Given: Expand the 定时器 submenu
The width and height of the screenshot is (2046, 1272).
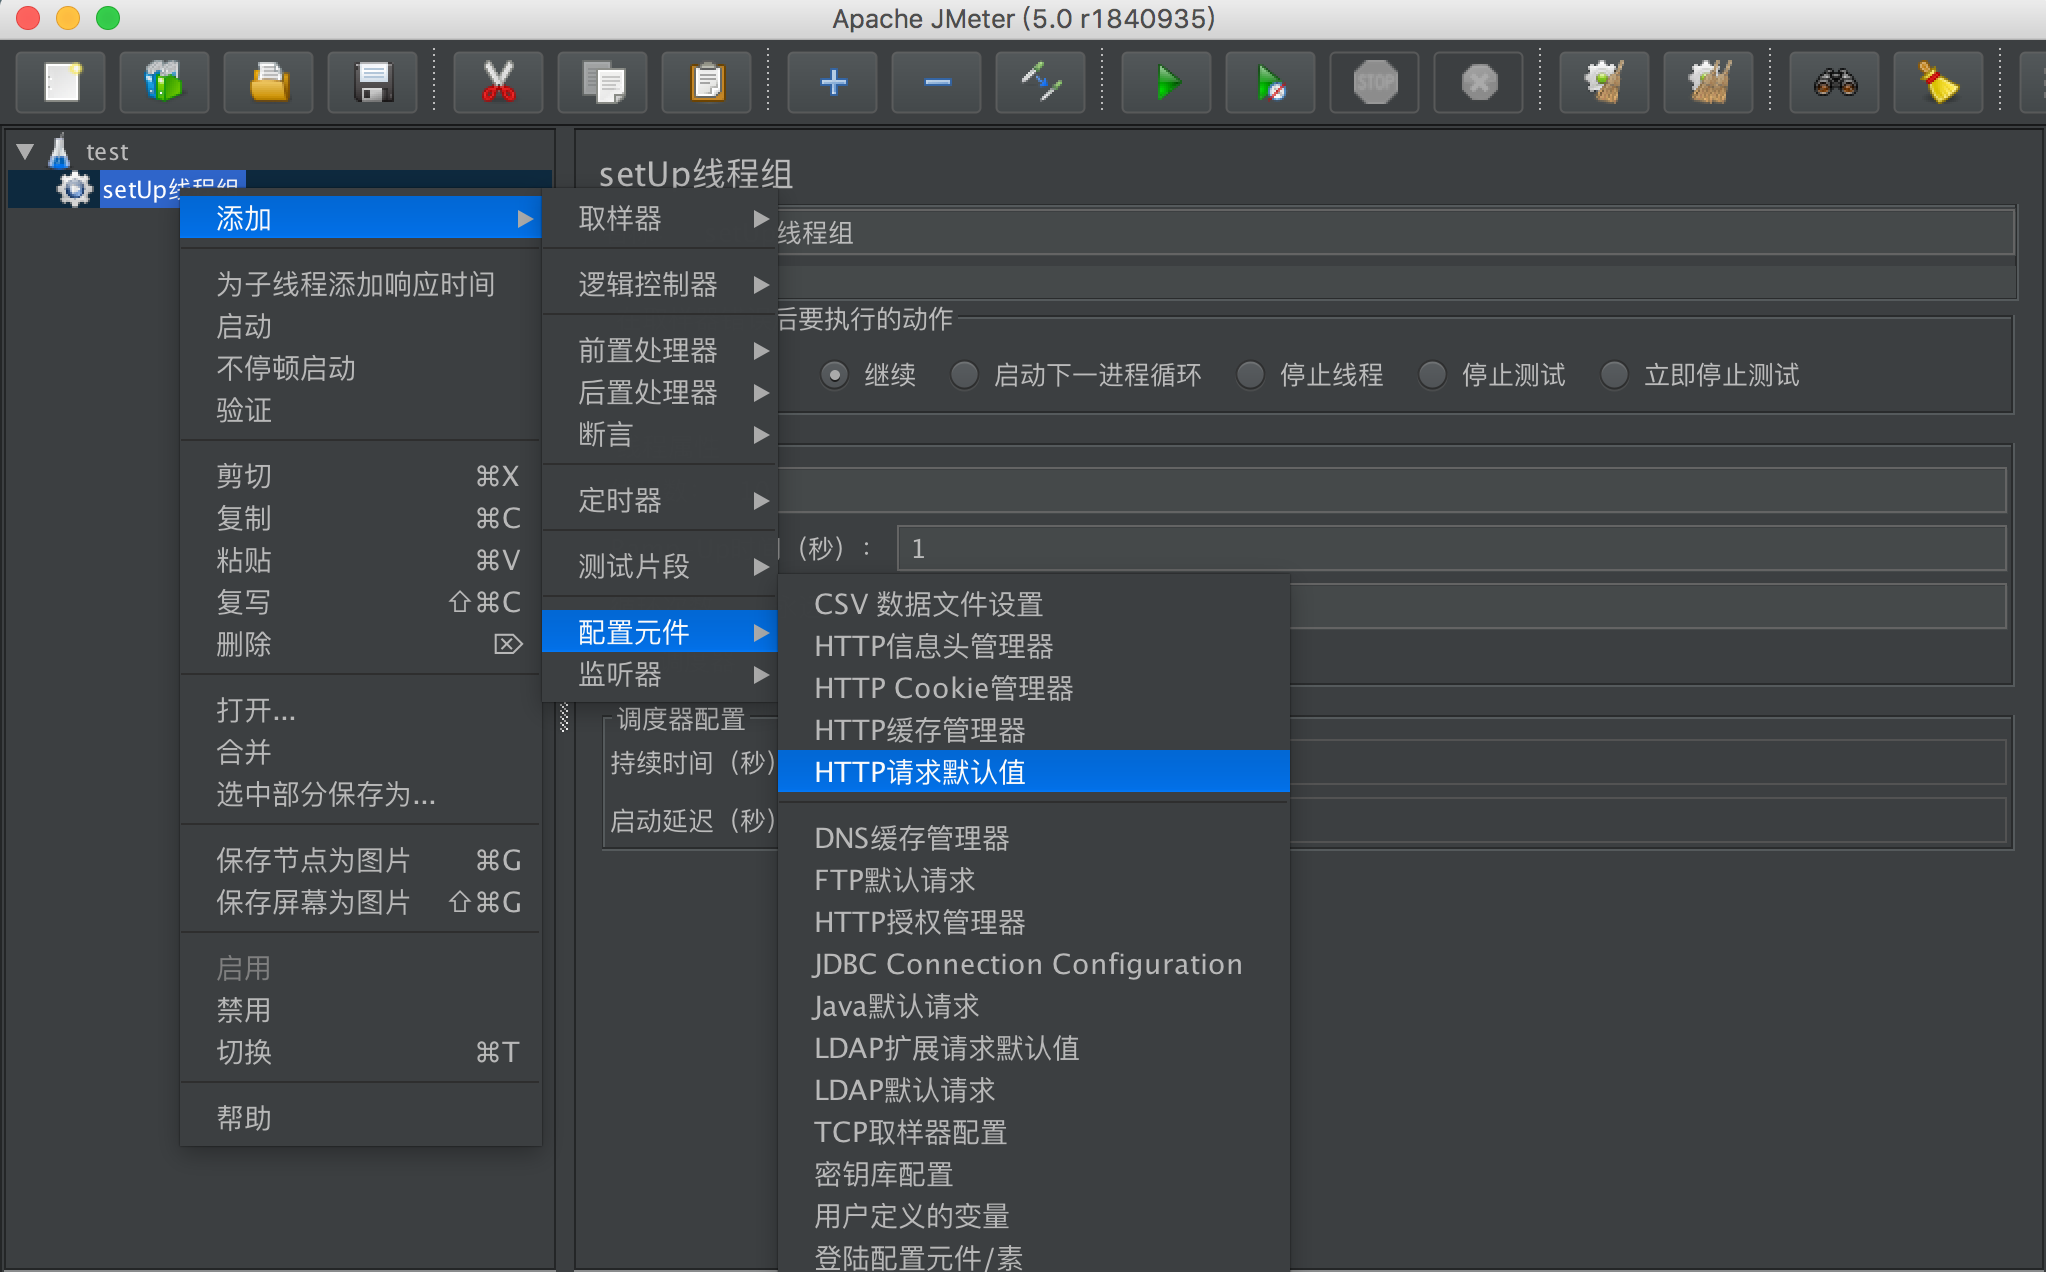Looking at the screenshot, I should [x=660, y=500].
